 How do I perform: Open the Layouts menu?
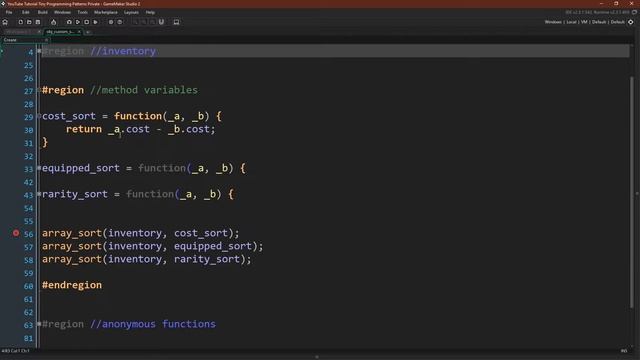131,12
